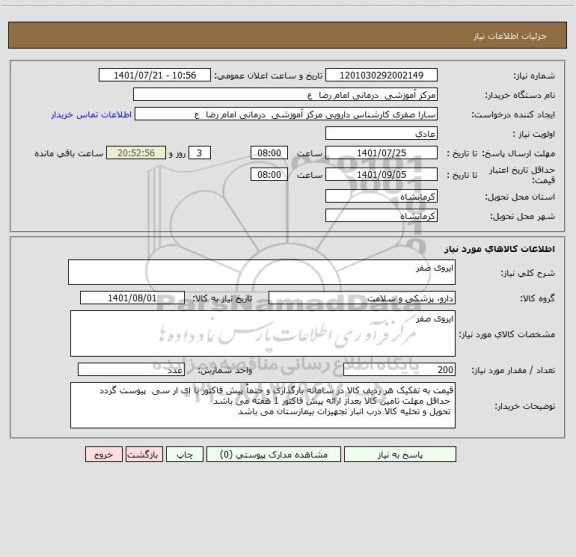Click the نام دستگاه خریدار field
Image resolution: width=576 pixels, height=557 pixels.
(x=285, y=95)
